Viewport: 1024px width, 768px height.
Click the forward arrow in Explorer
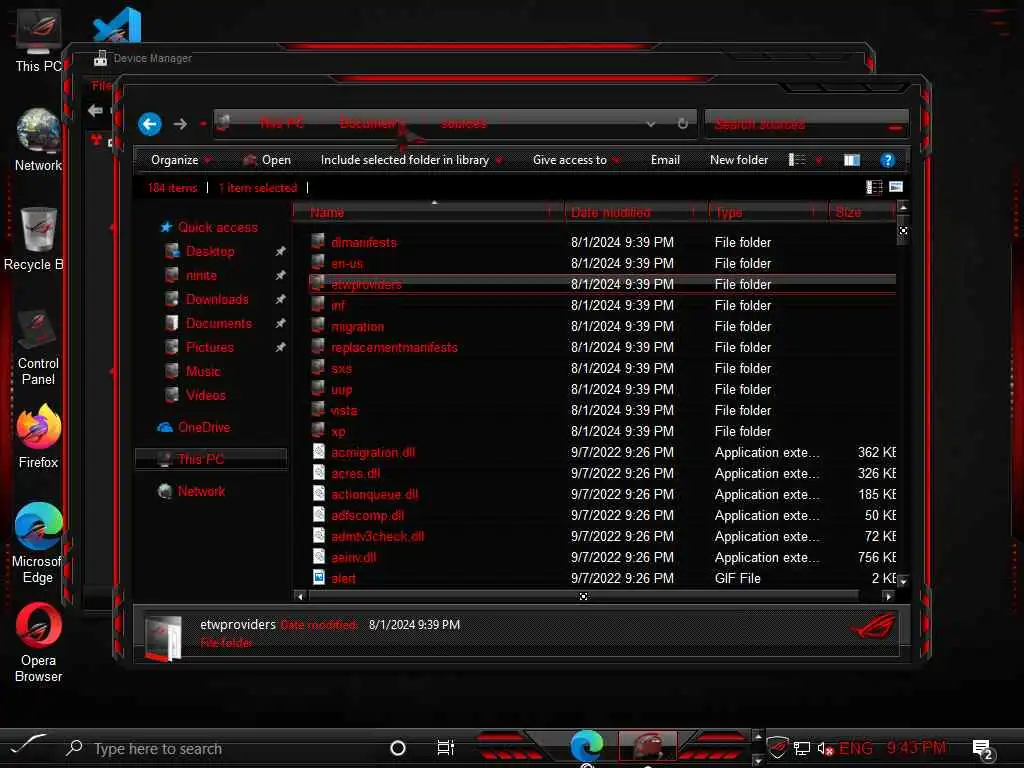(180, 124)
